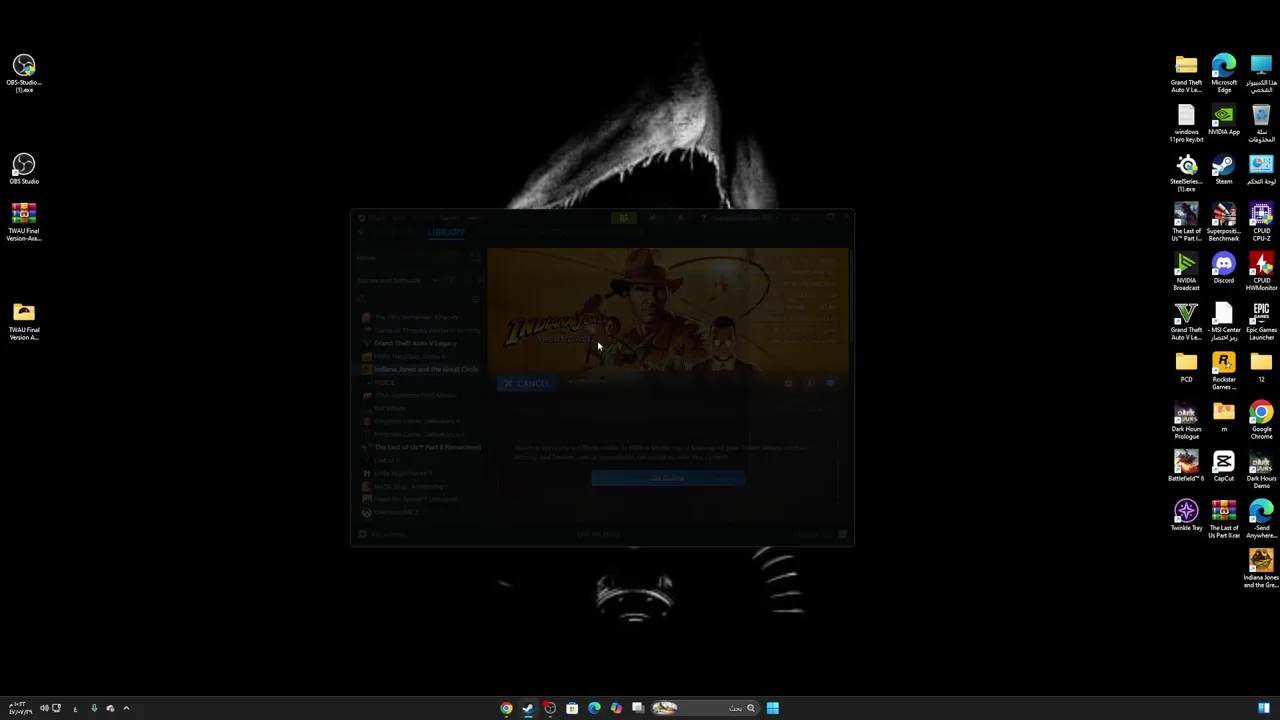This screenshot has height=720, width=1280.
Task: Open the Epic Games Launcher shortcut
Action: click(1261, 321)
